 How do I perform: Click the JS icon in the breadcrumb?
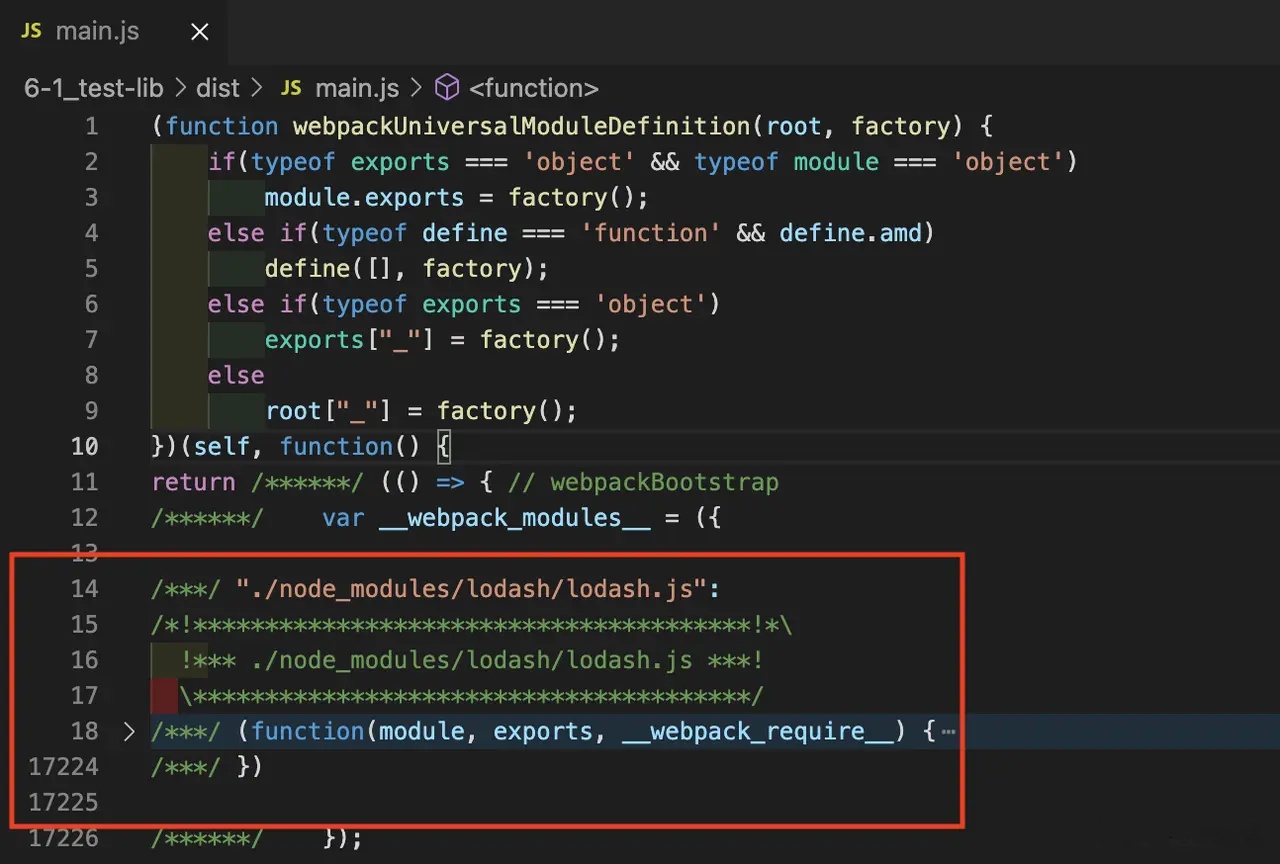tap(291, 88)
